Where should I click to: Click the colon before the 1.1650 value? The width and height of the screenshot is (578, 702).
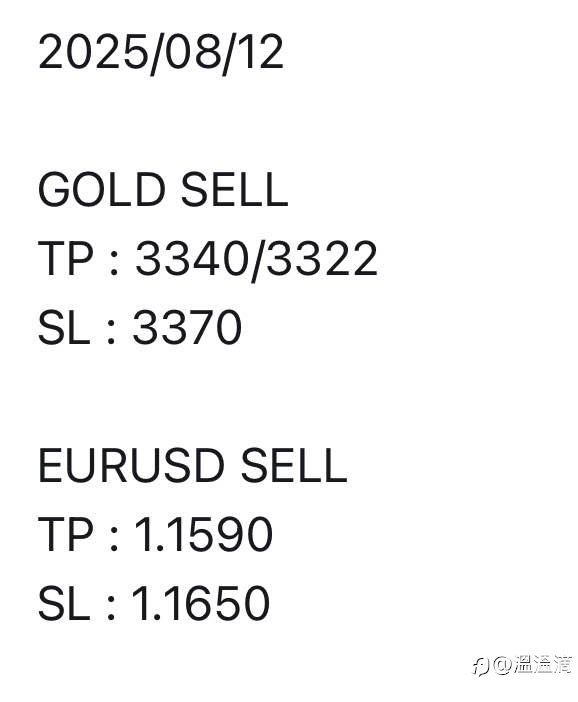pyautogui.click(x=111, y=608)
